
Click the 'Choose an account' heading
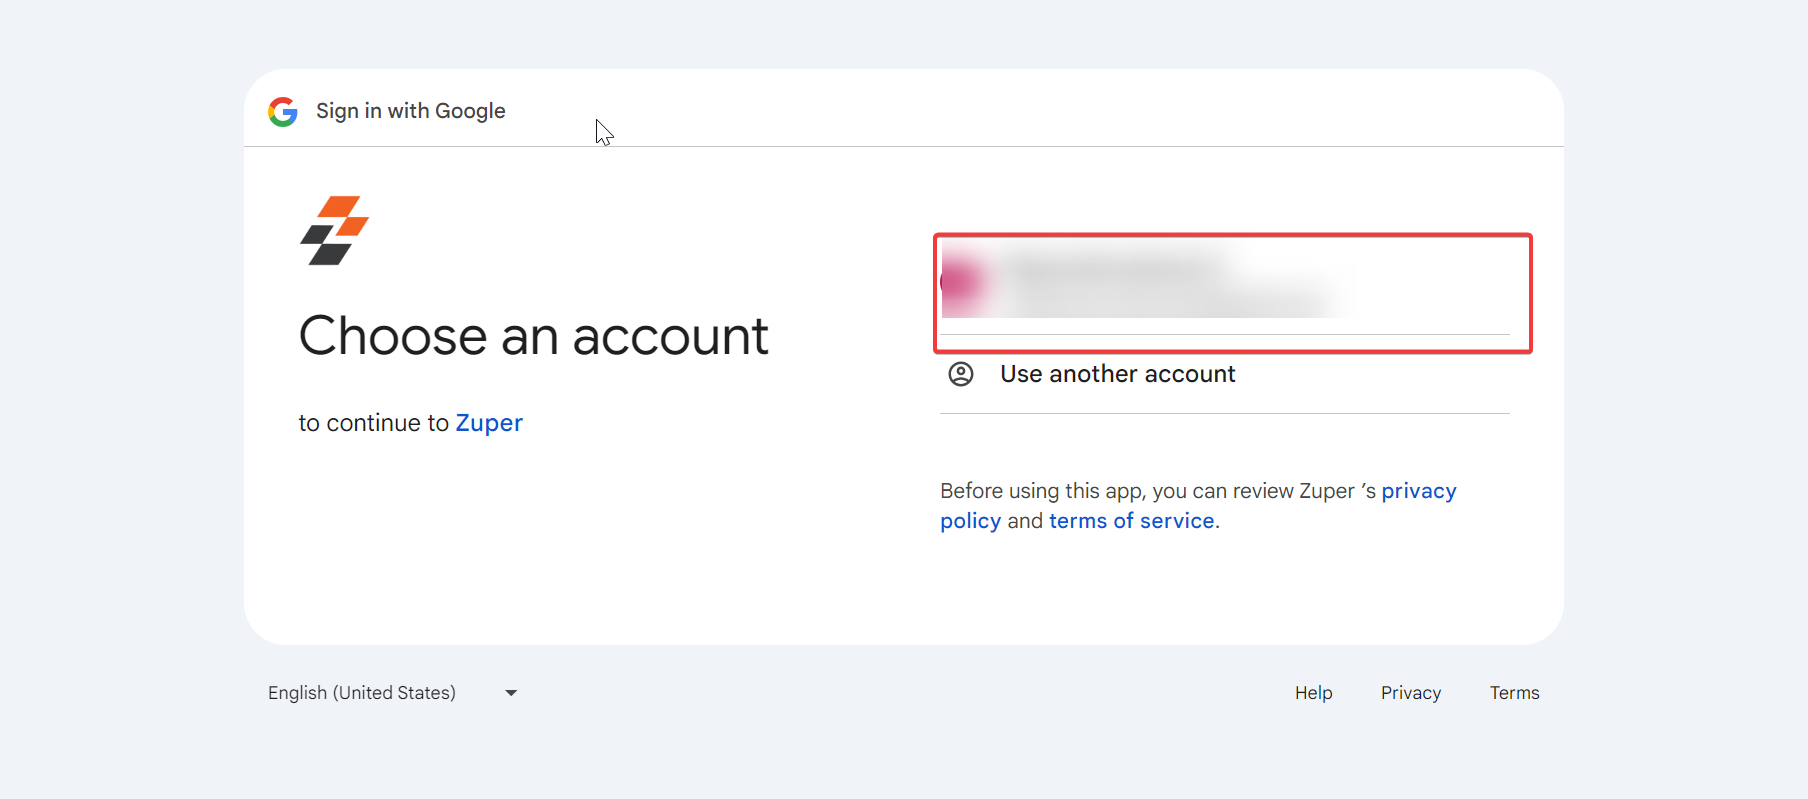tap(534, 336)
